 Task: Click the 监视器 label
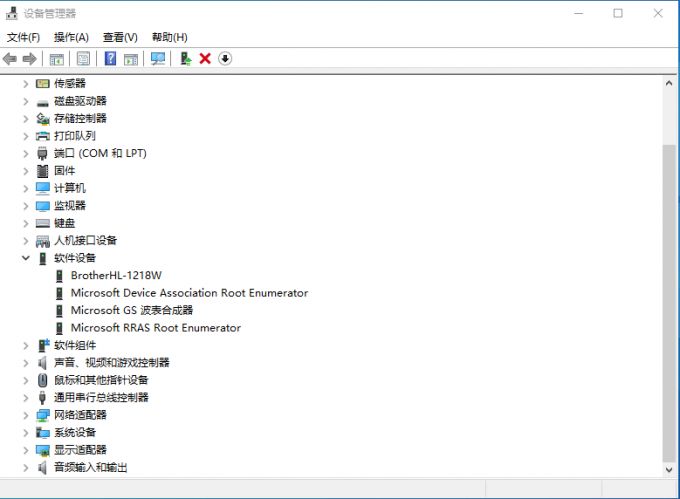click(x=70, y=206)
